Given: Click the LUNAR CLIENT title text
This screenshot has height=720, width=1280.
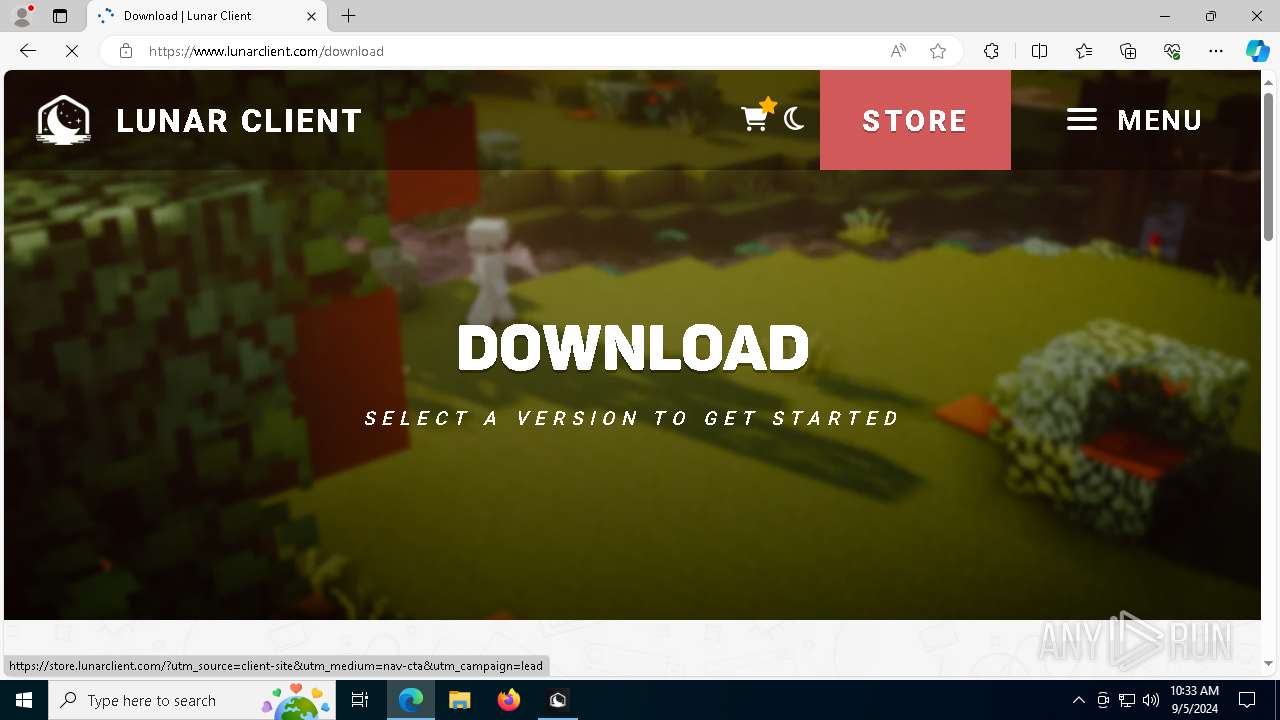Looking at the screenshot, I should [x=239, y=121].
